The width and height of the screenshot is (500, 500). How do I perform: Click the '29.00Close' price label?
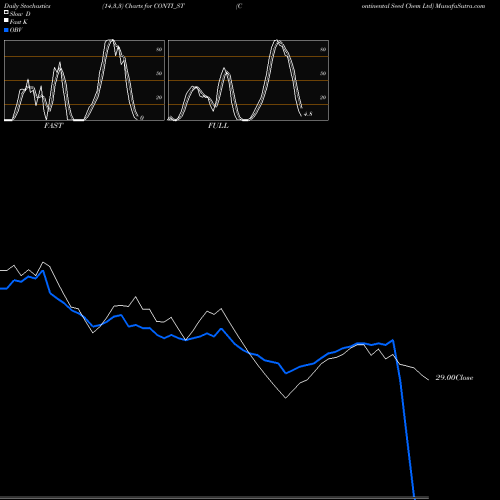click(x=454, y=378)
